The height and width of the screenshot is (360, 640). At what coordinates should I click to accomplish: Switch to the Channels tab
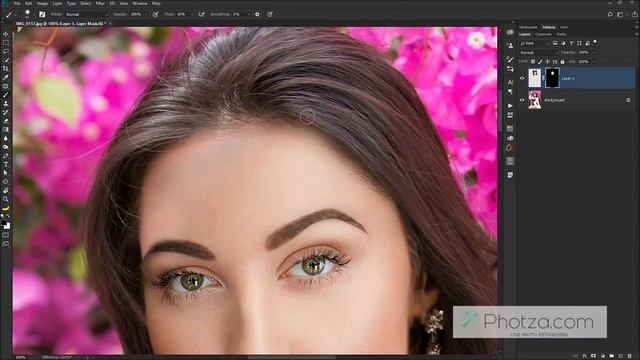(x=543, y=34)
